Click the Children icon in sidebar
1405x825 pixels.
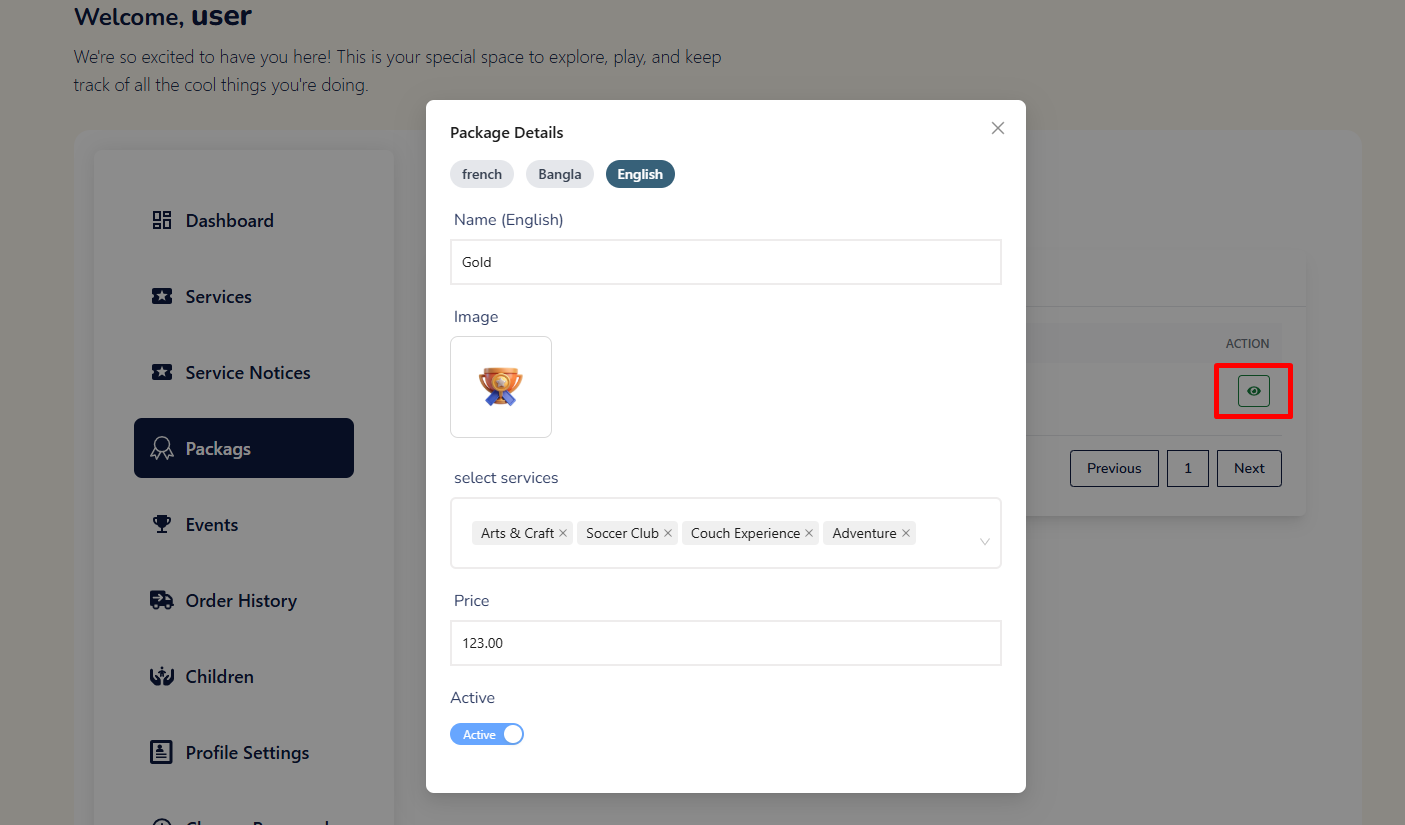[162, 676]
